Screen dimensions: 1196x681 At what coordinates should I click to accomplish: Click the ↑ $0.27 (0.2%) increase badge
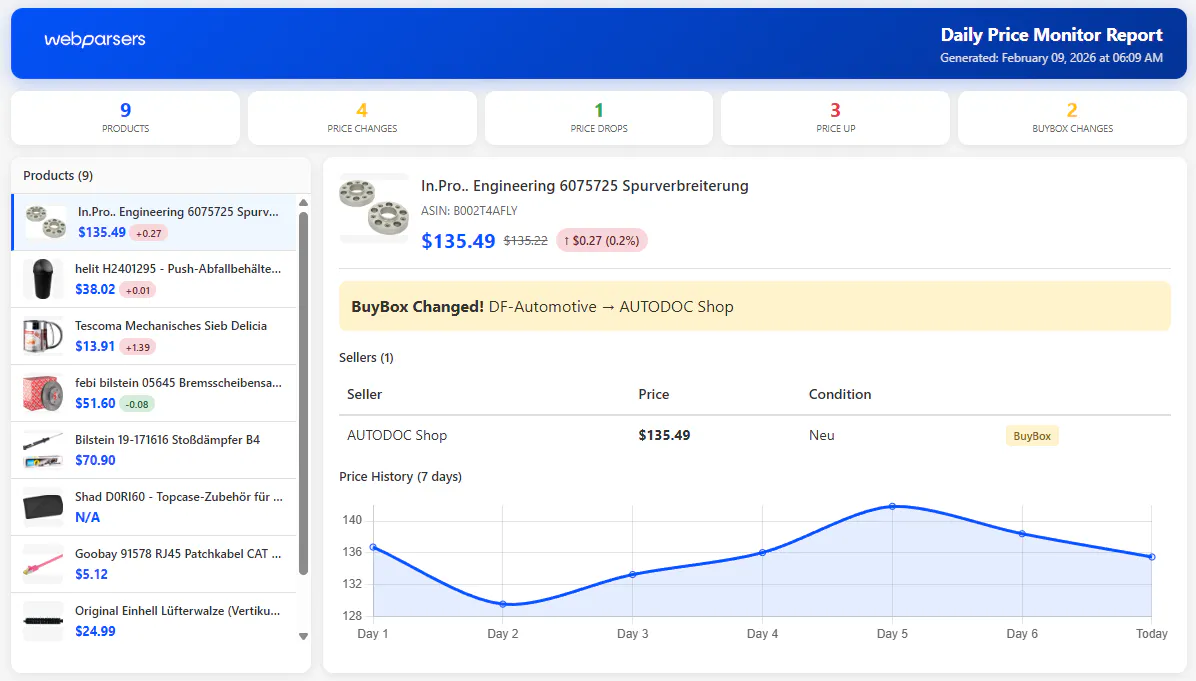point(602,240)
